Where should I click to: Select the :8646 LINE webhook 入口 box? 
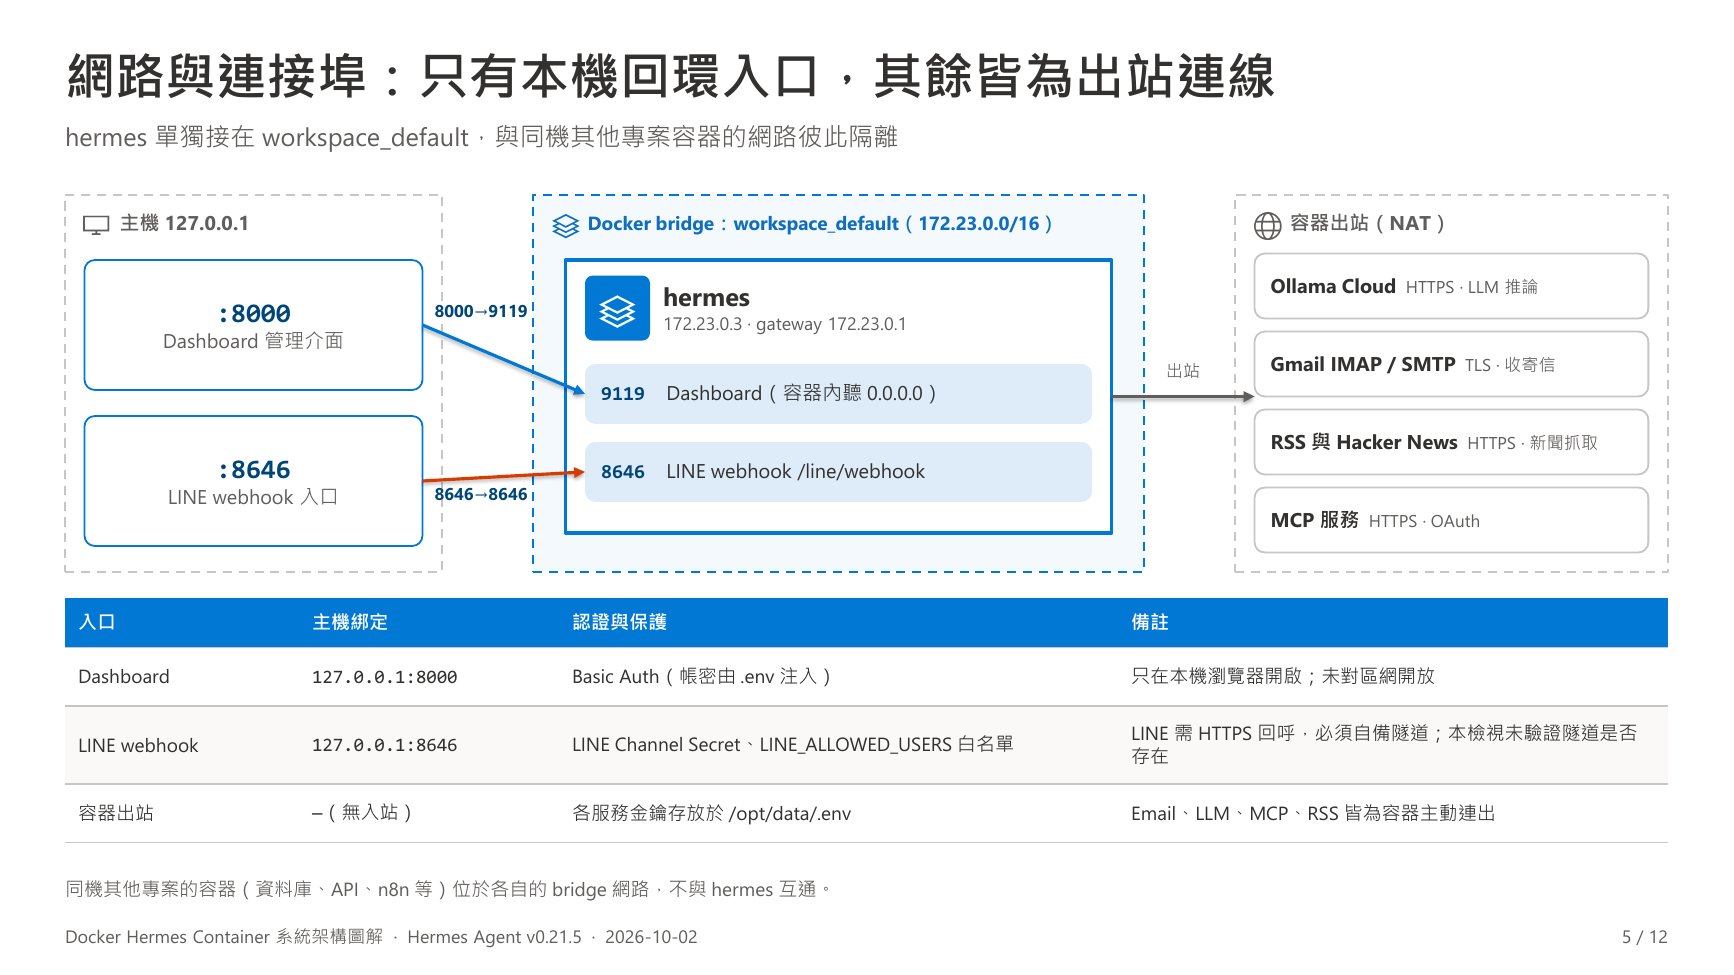(x=253, y=481)
